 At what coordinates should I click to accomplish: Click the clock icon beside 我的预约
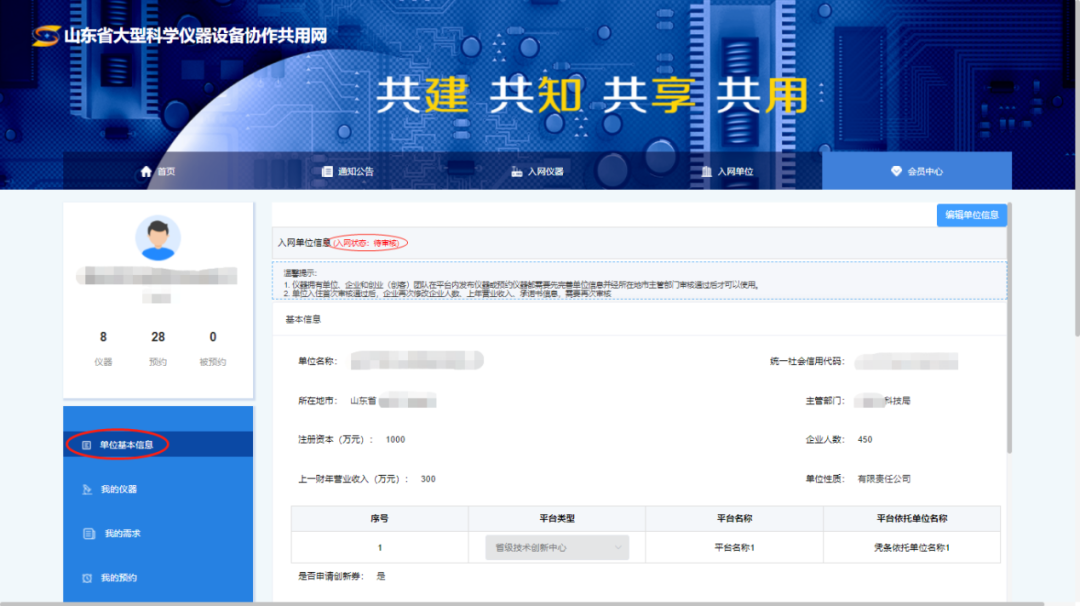pos(87,578)
